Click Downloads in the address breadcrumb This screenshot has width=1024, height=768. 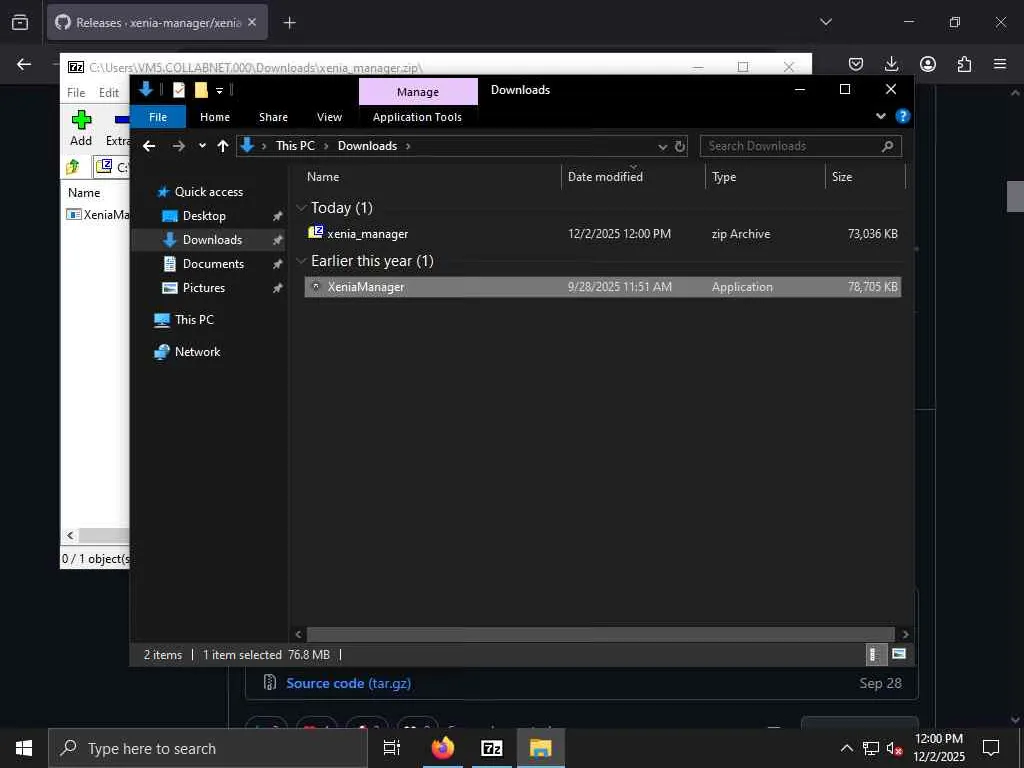pyautogui.click(x=367, y=146)
